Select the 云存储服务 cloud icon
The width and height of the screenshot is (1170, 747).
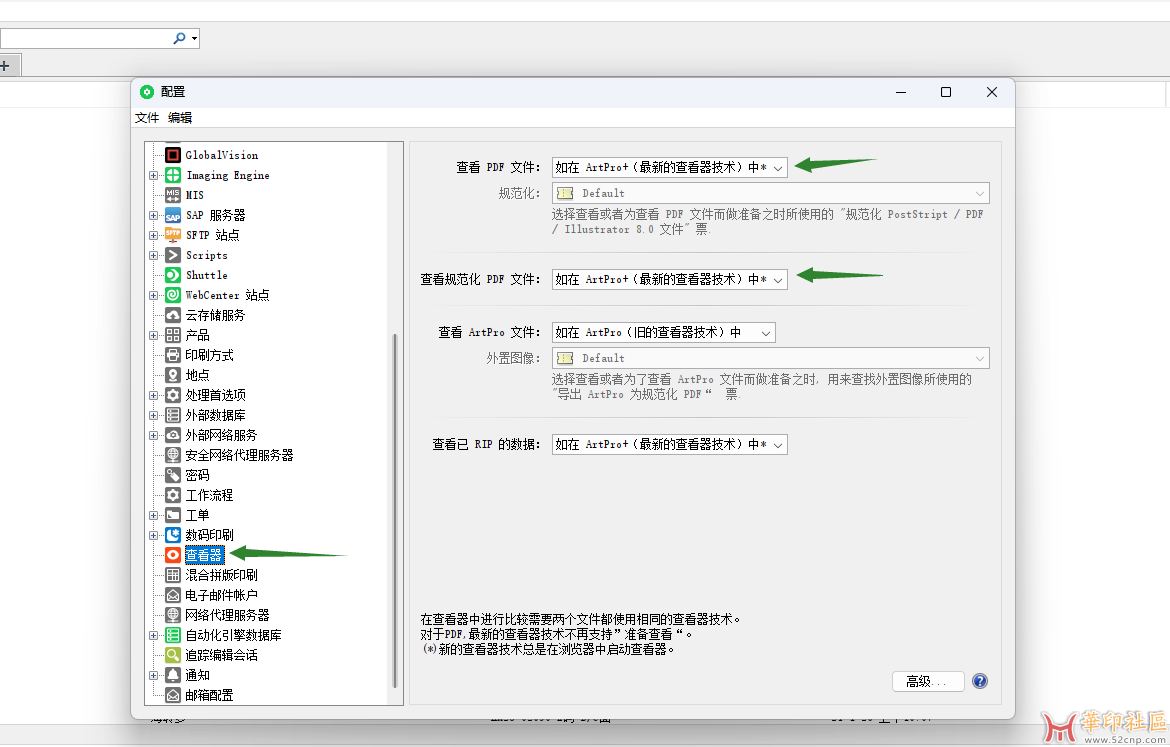pos(173,315)
